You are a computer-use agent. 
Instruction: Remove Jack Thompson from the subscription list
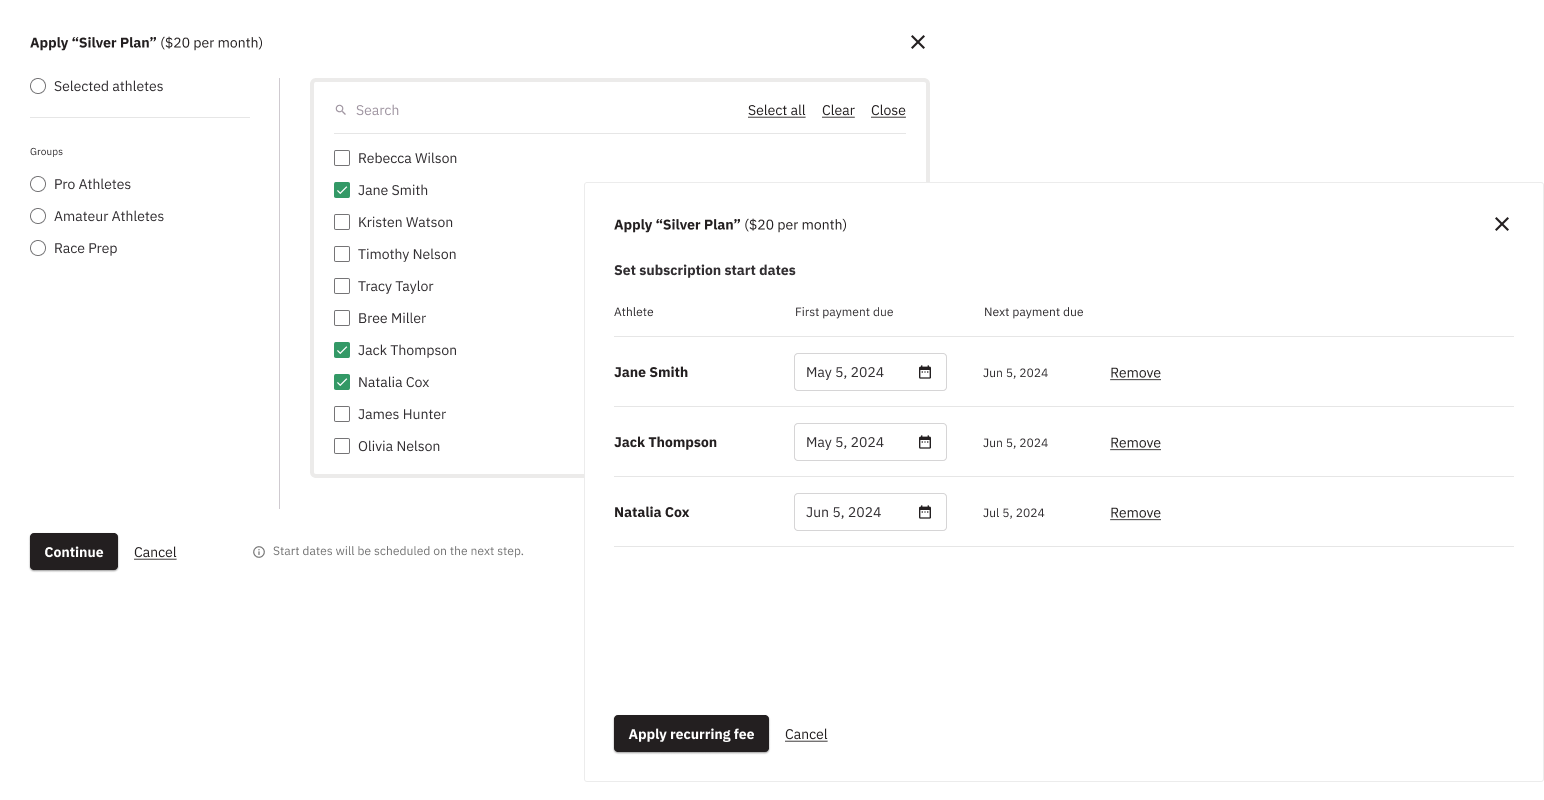coord(1135,443)
